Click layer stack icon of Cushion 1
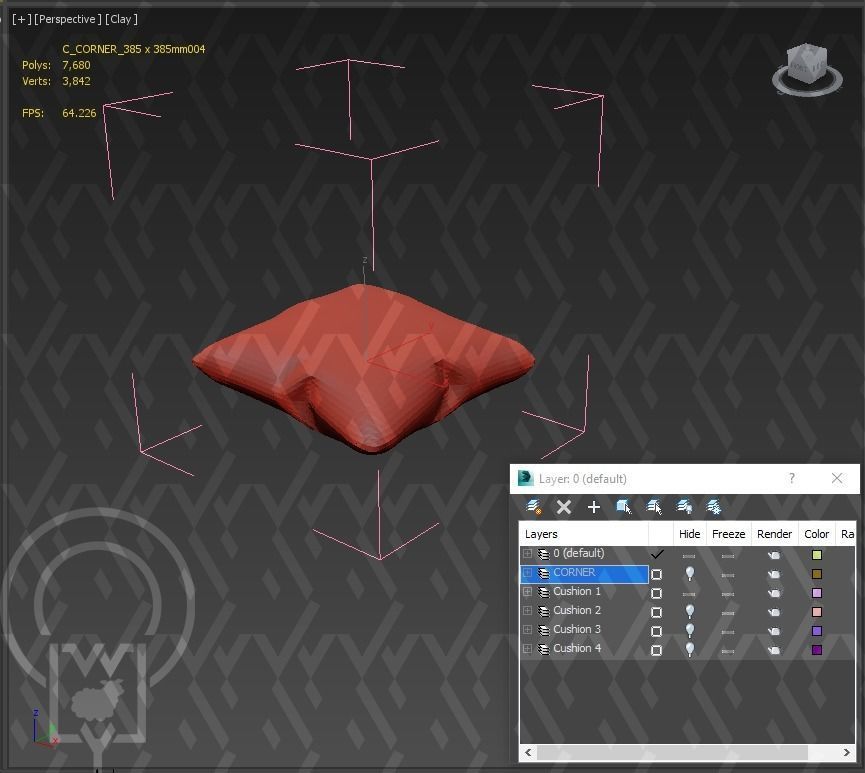Viewport: 865px width, 773px height. 544,592
